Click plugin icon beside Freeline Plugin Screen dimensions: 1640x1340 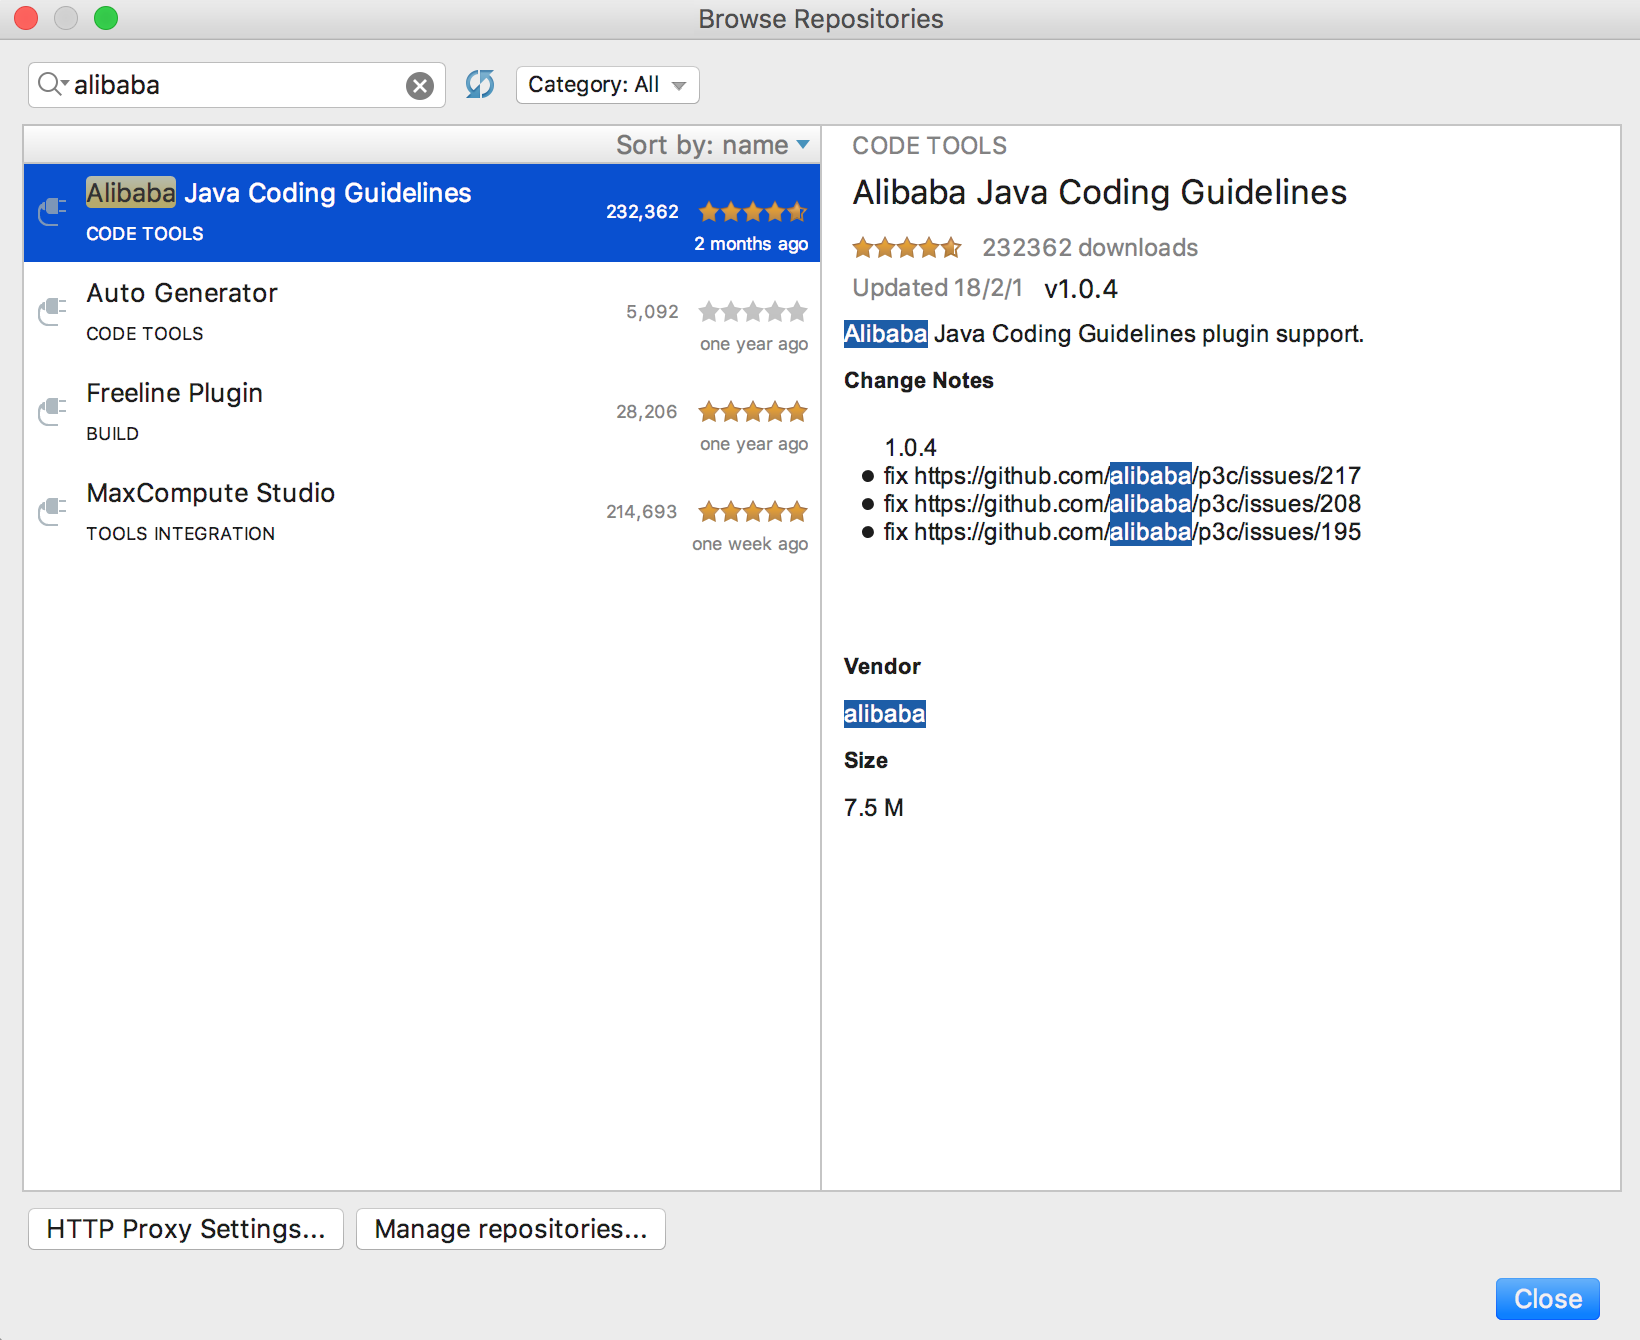pos(52,412)
